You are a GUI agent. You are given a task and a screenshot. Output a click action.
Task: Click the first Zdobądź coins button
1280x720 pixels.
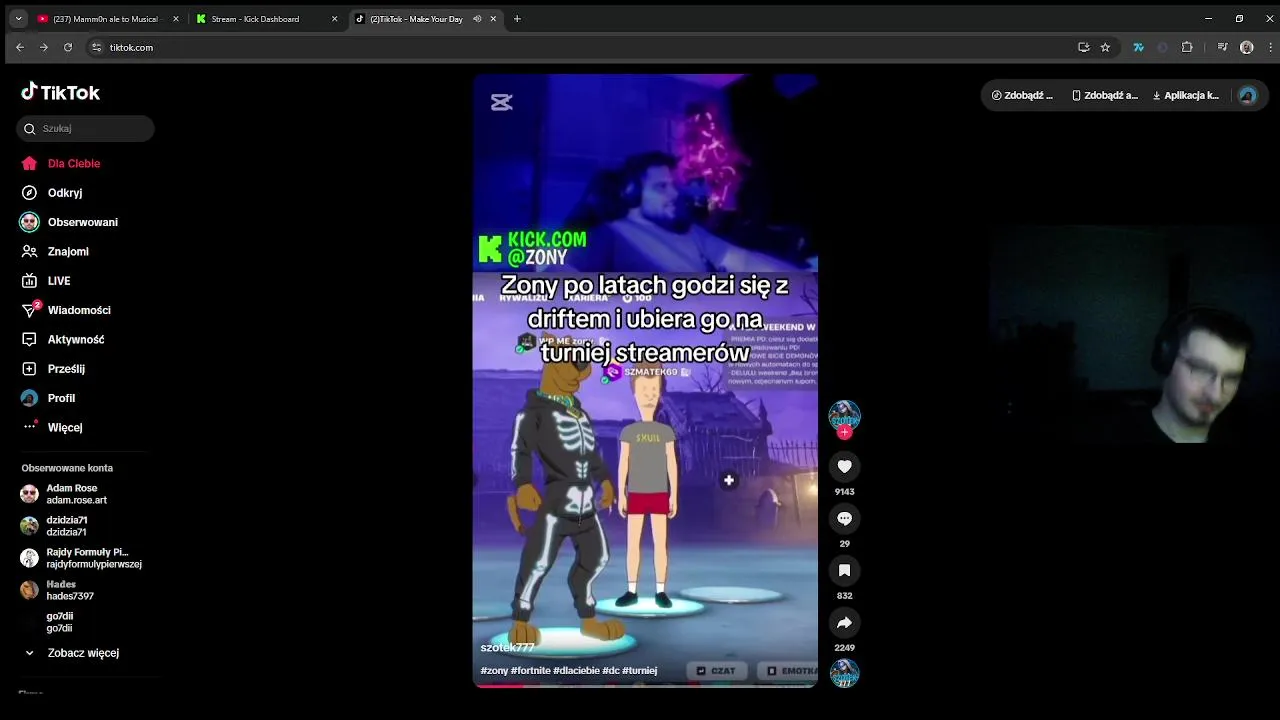1022,96
